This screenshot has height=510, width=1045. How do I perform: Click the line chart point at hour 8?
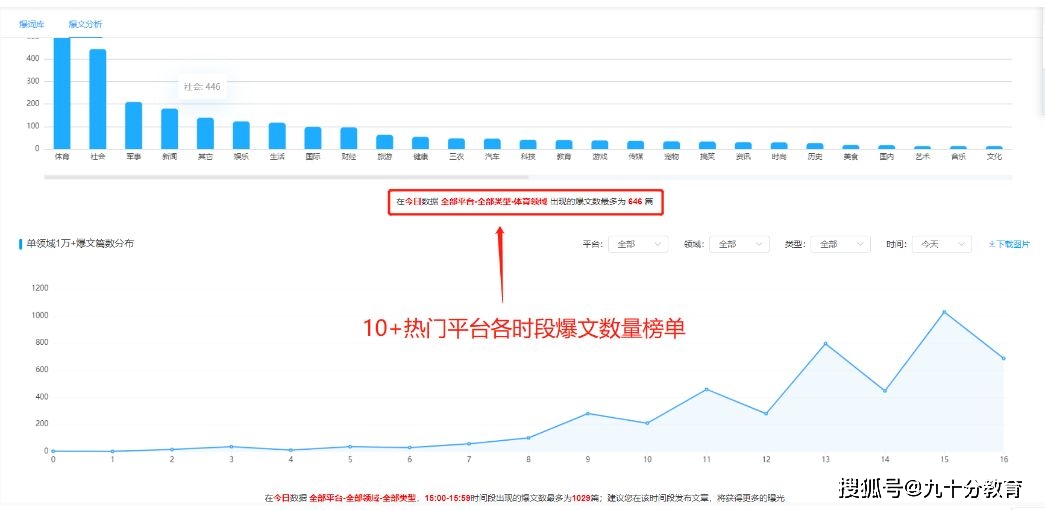(x=528, y=438)
